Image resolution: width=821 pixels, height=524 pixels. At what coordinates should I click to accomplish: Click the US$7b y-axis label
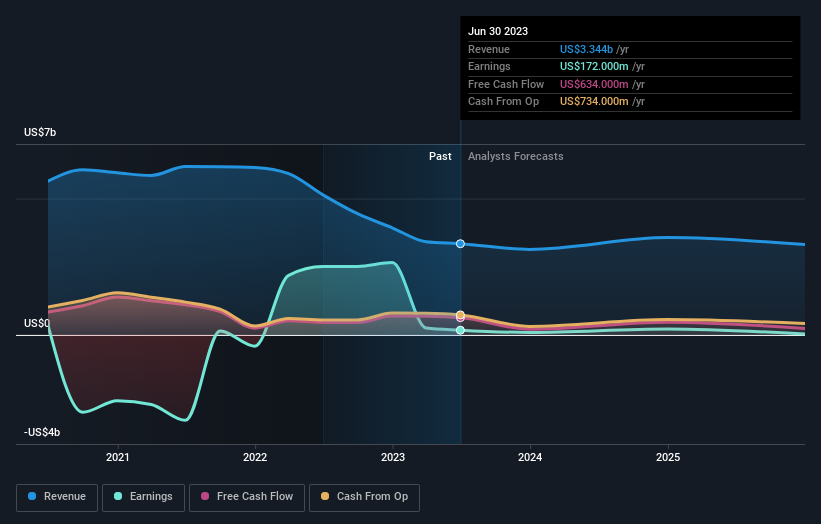coord(40,132)
